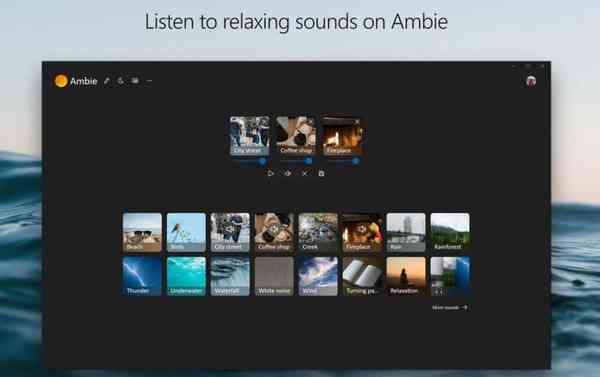This screenshot has width=600, height=377.
Task: Play the Rainforest sound
Action: pyautogui.click(x=450, y=232)
